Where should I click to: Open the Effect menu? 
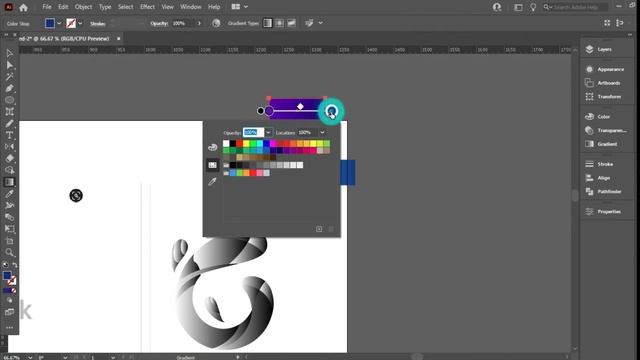click(147, 7)
